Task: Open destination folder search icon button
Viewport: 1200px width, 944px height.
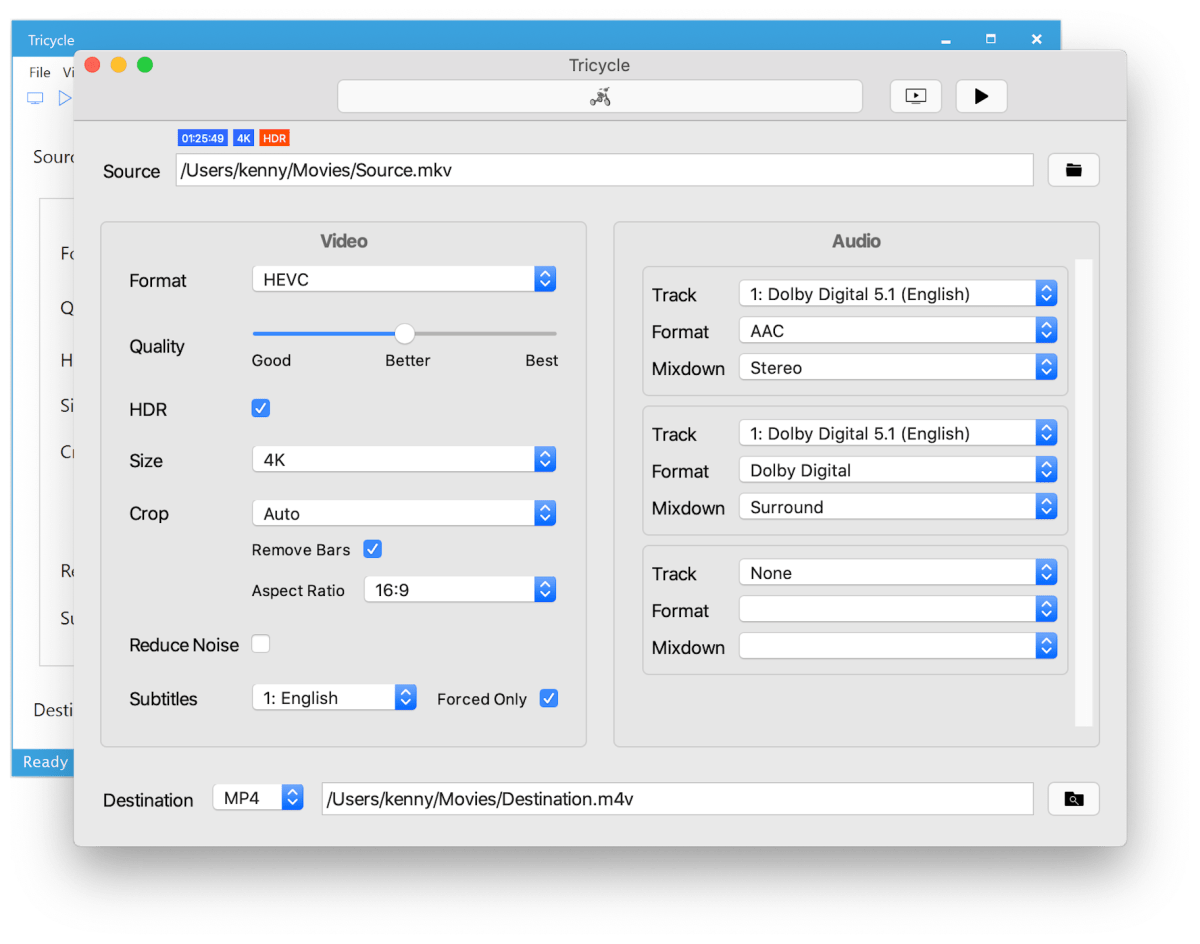Action: (1073, 799)
